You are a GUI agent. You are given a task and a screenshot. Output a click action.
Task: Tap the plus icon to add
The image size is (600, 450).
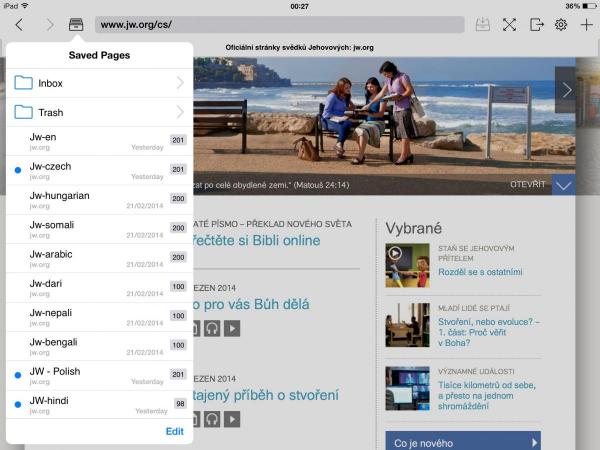coord(586,24)
